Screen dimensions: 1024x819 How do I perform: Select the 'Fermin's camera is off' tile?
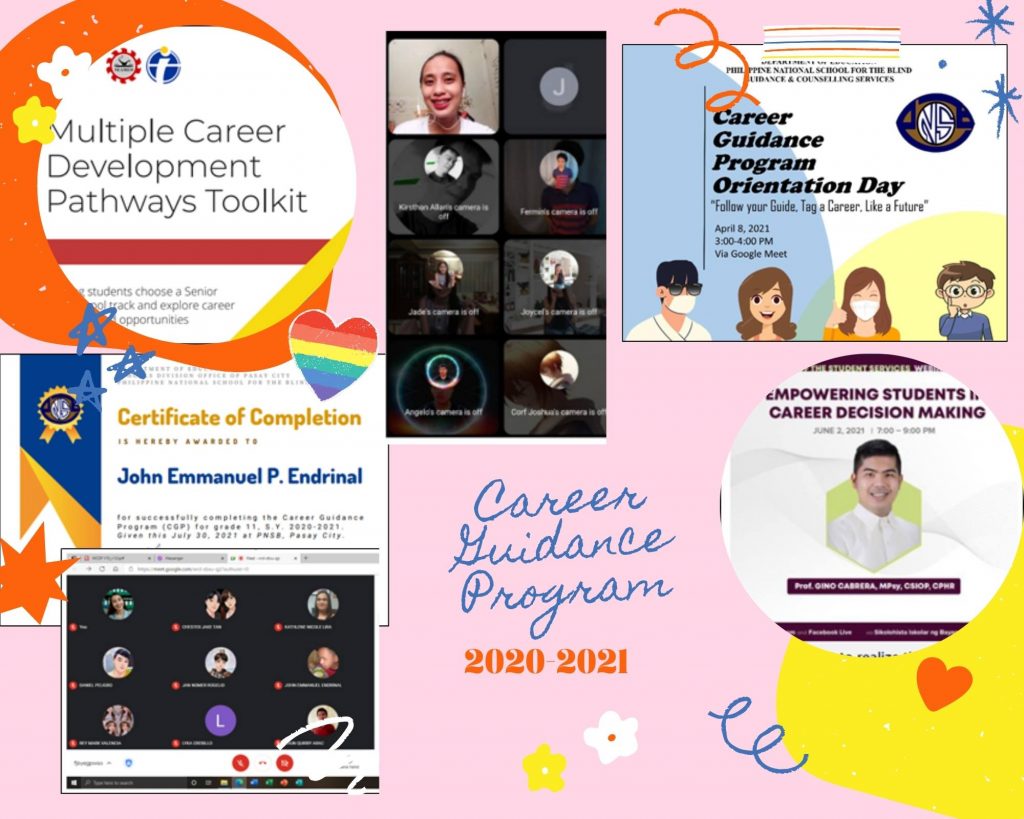[555, 187]
